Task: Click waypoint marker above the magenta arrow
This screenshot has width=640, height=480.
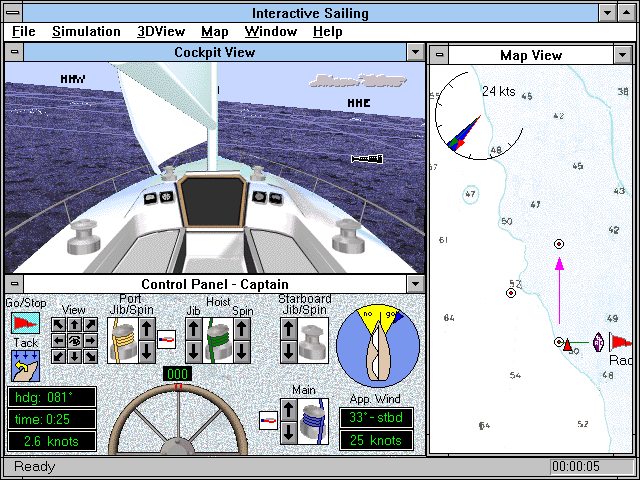Action: 559,244
